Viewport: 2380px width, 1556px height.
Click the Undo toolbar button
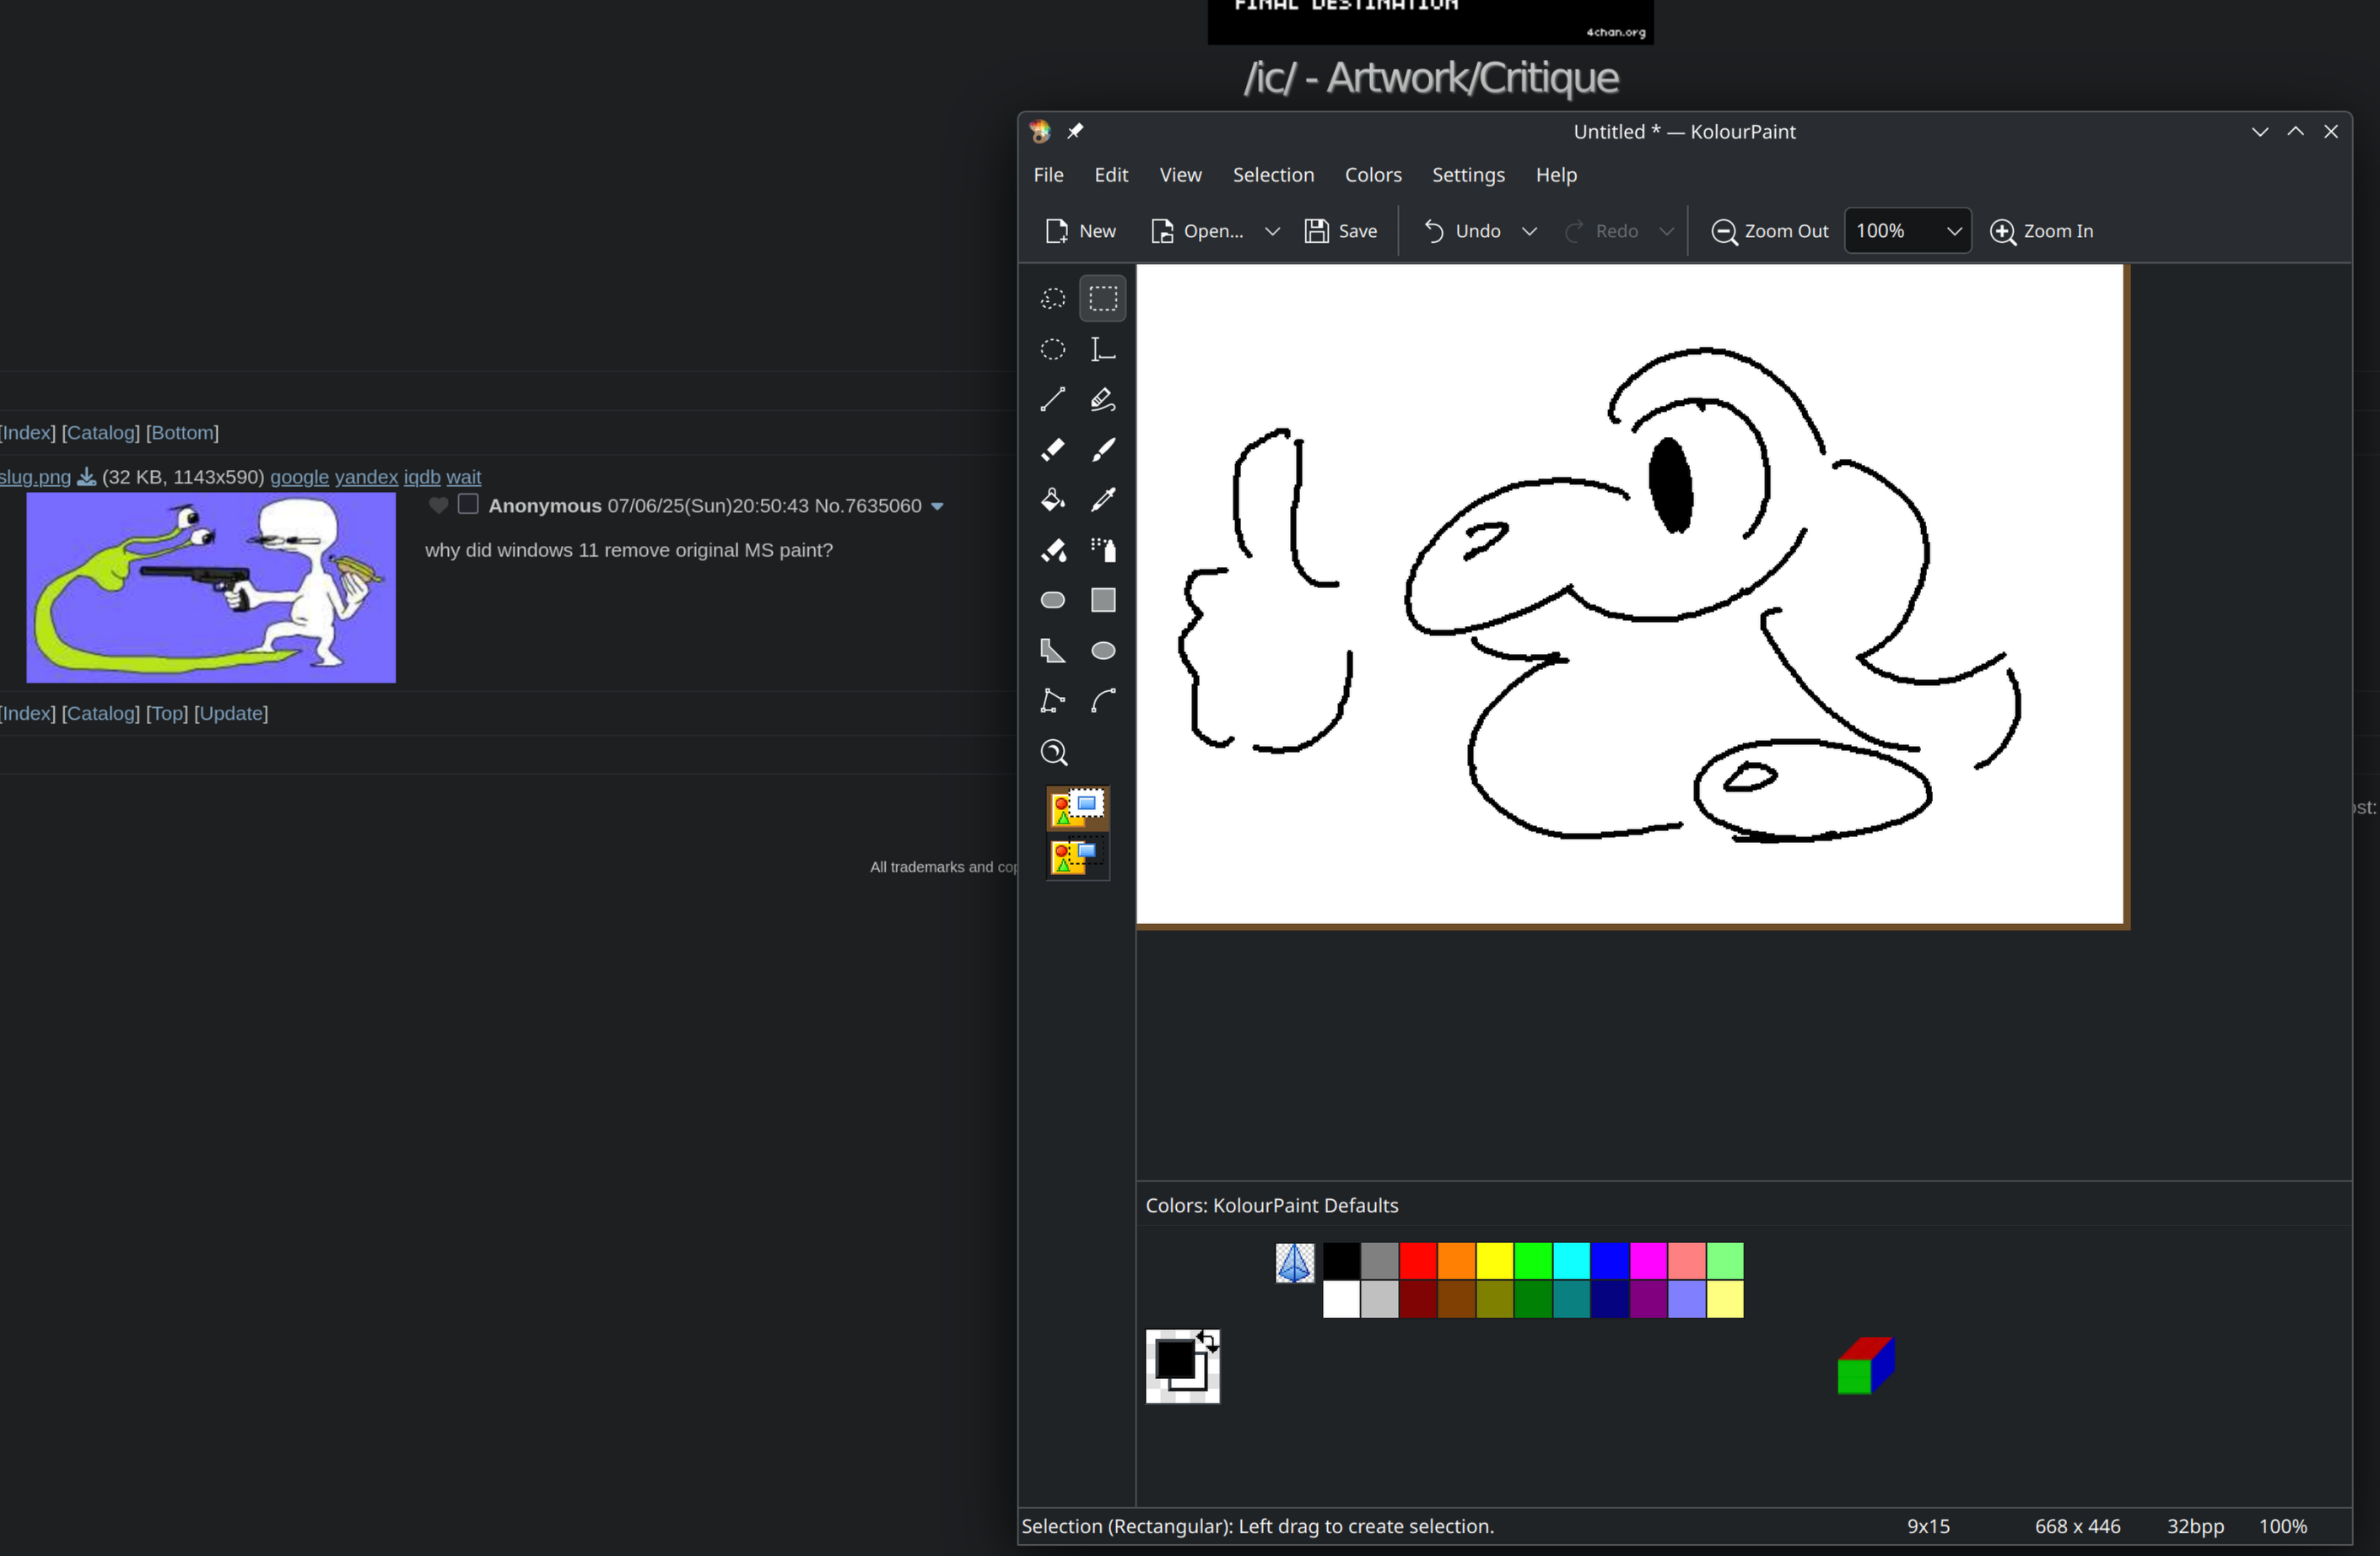click(1461, 231)
